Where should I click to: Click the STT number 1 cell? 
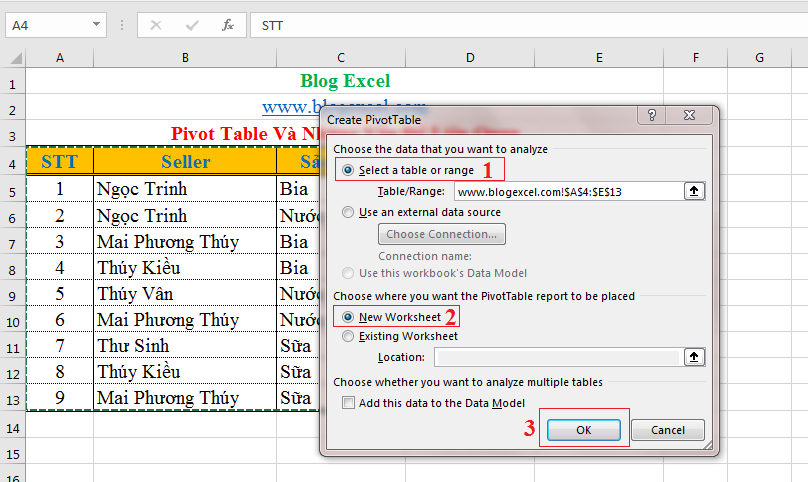point(60,189)
